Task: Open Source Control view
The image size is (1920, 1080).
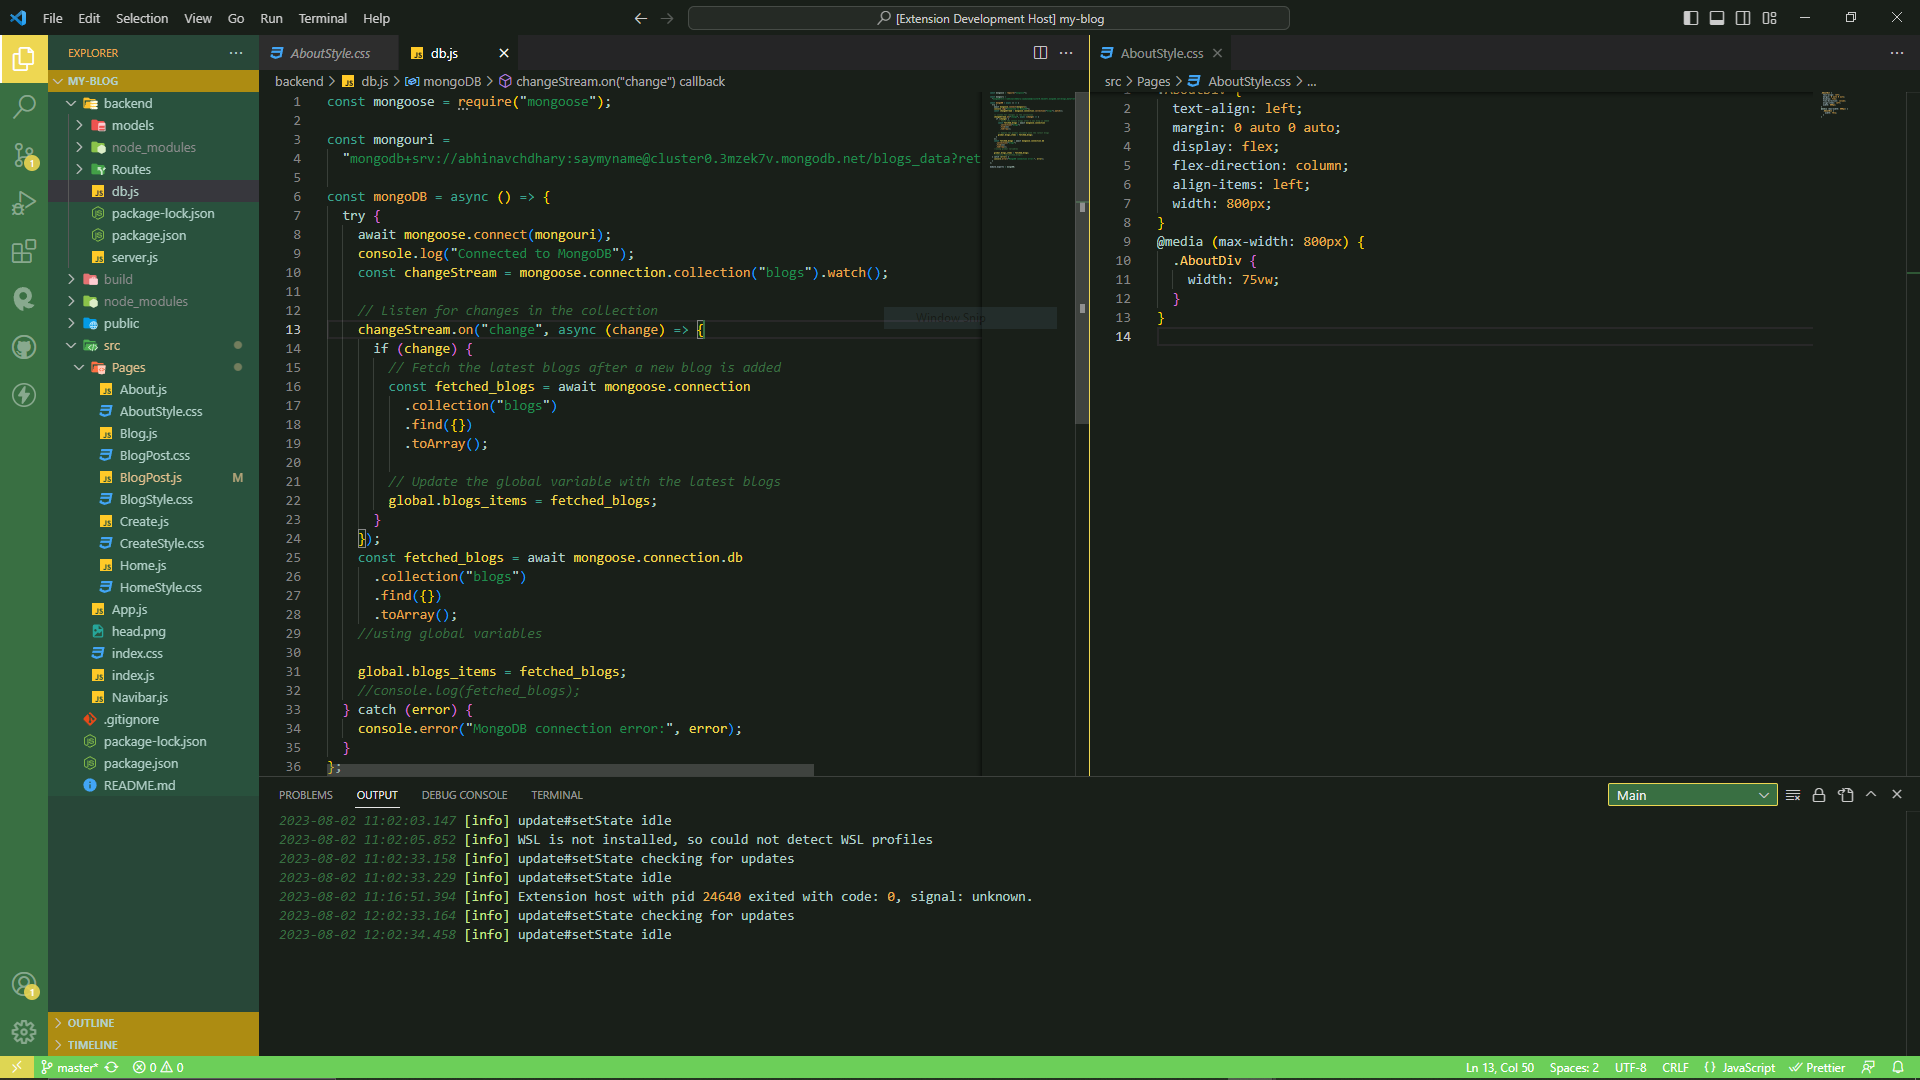Action: point(24,154)
